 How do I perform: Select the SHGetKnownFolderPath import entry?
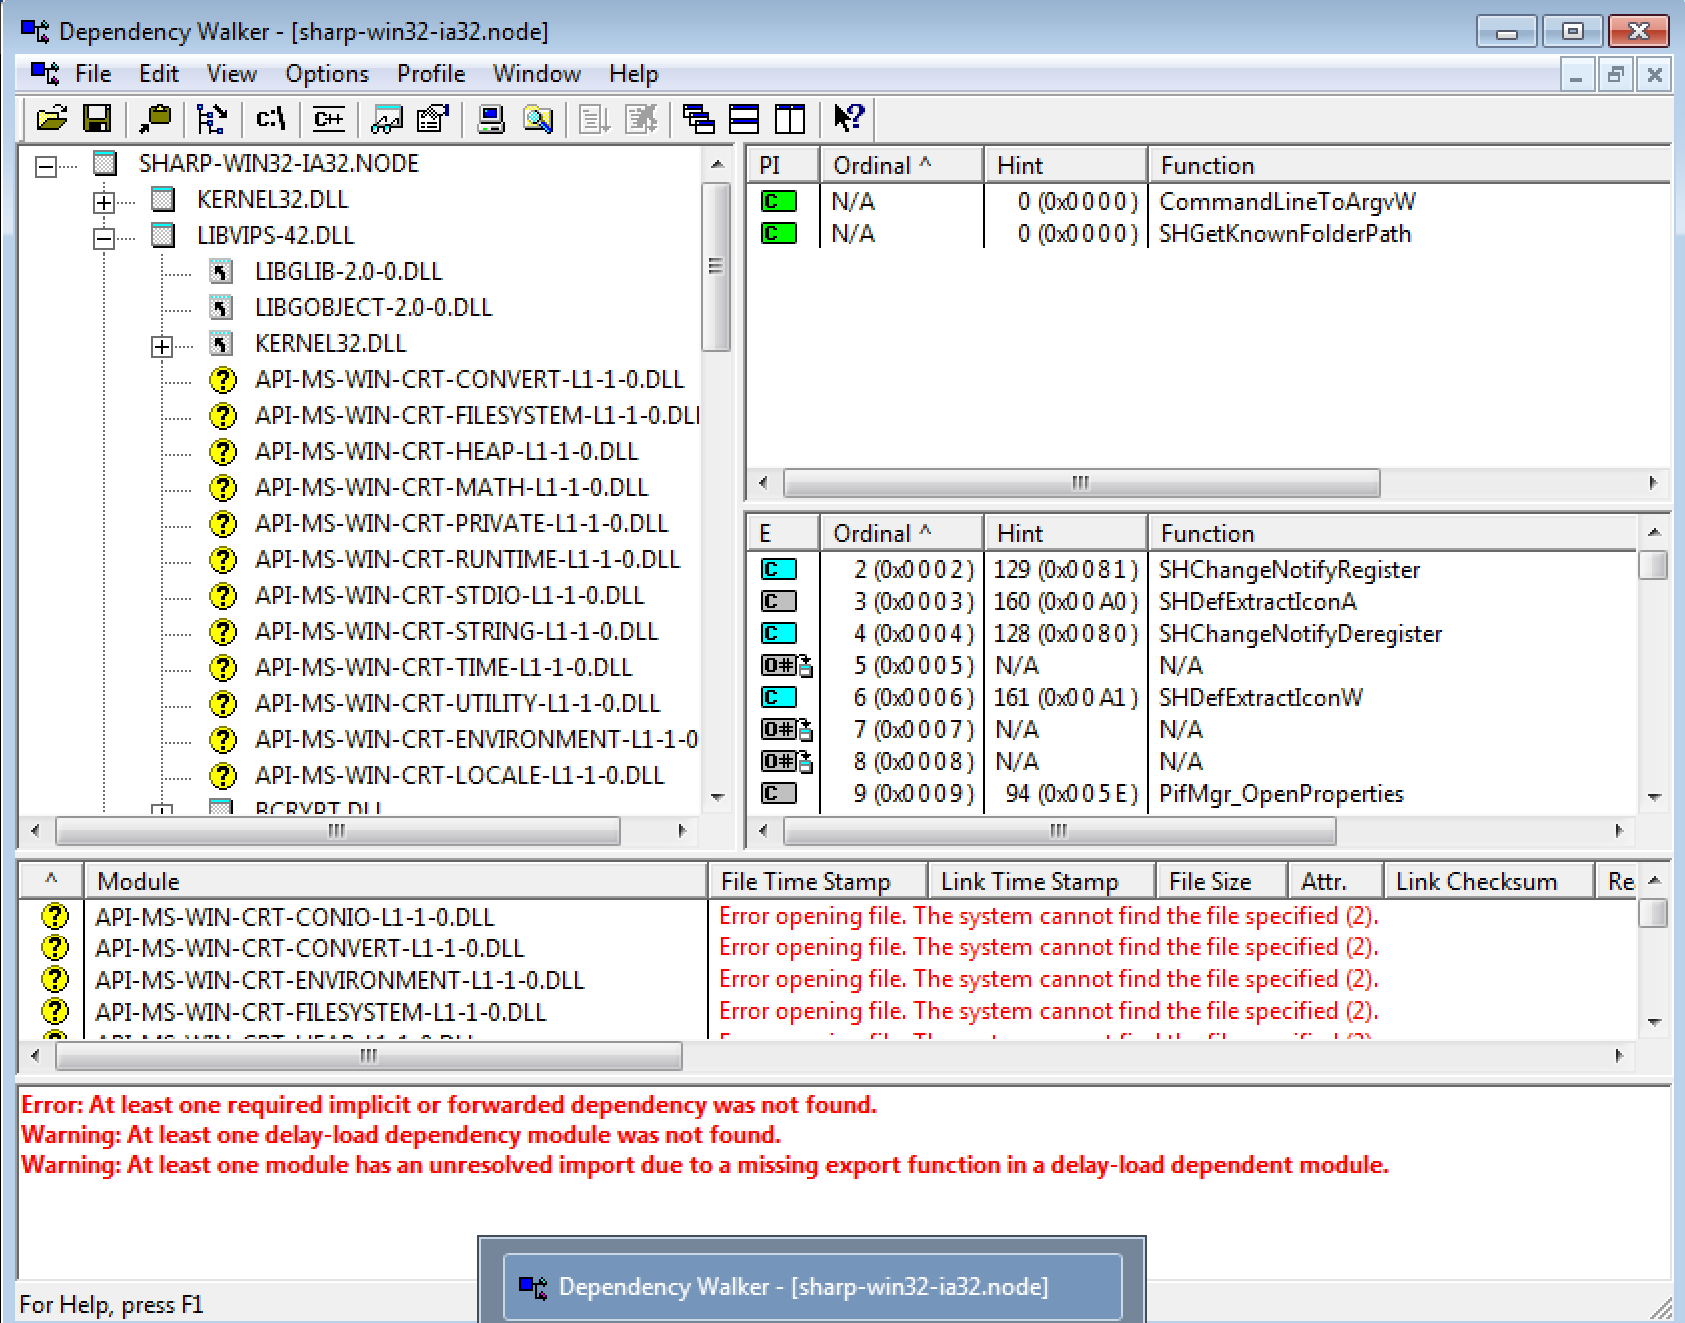pyautogui.click(x=1284, y=233)
